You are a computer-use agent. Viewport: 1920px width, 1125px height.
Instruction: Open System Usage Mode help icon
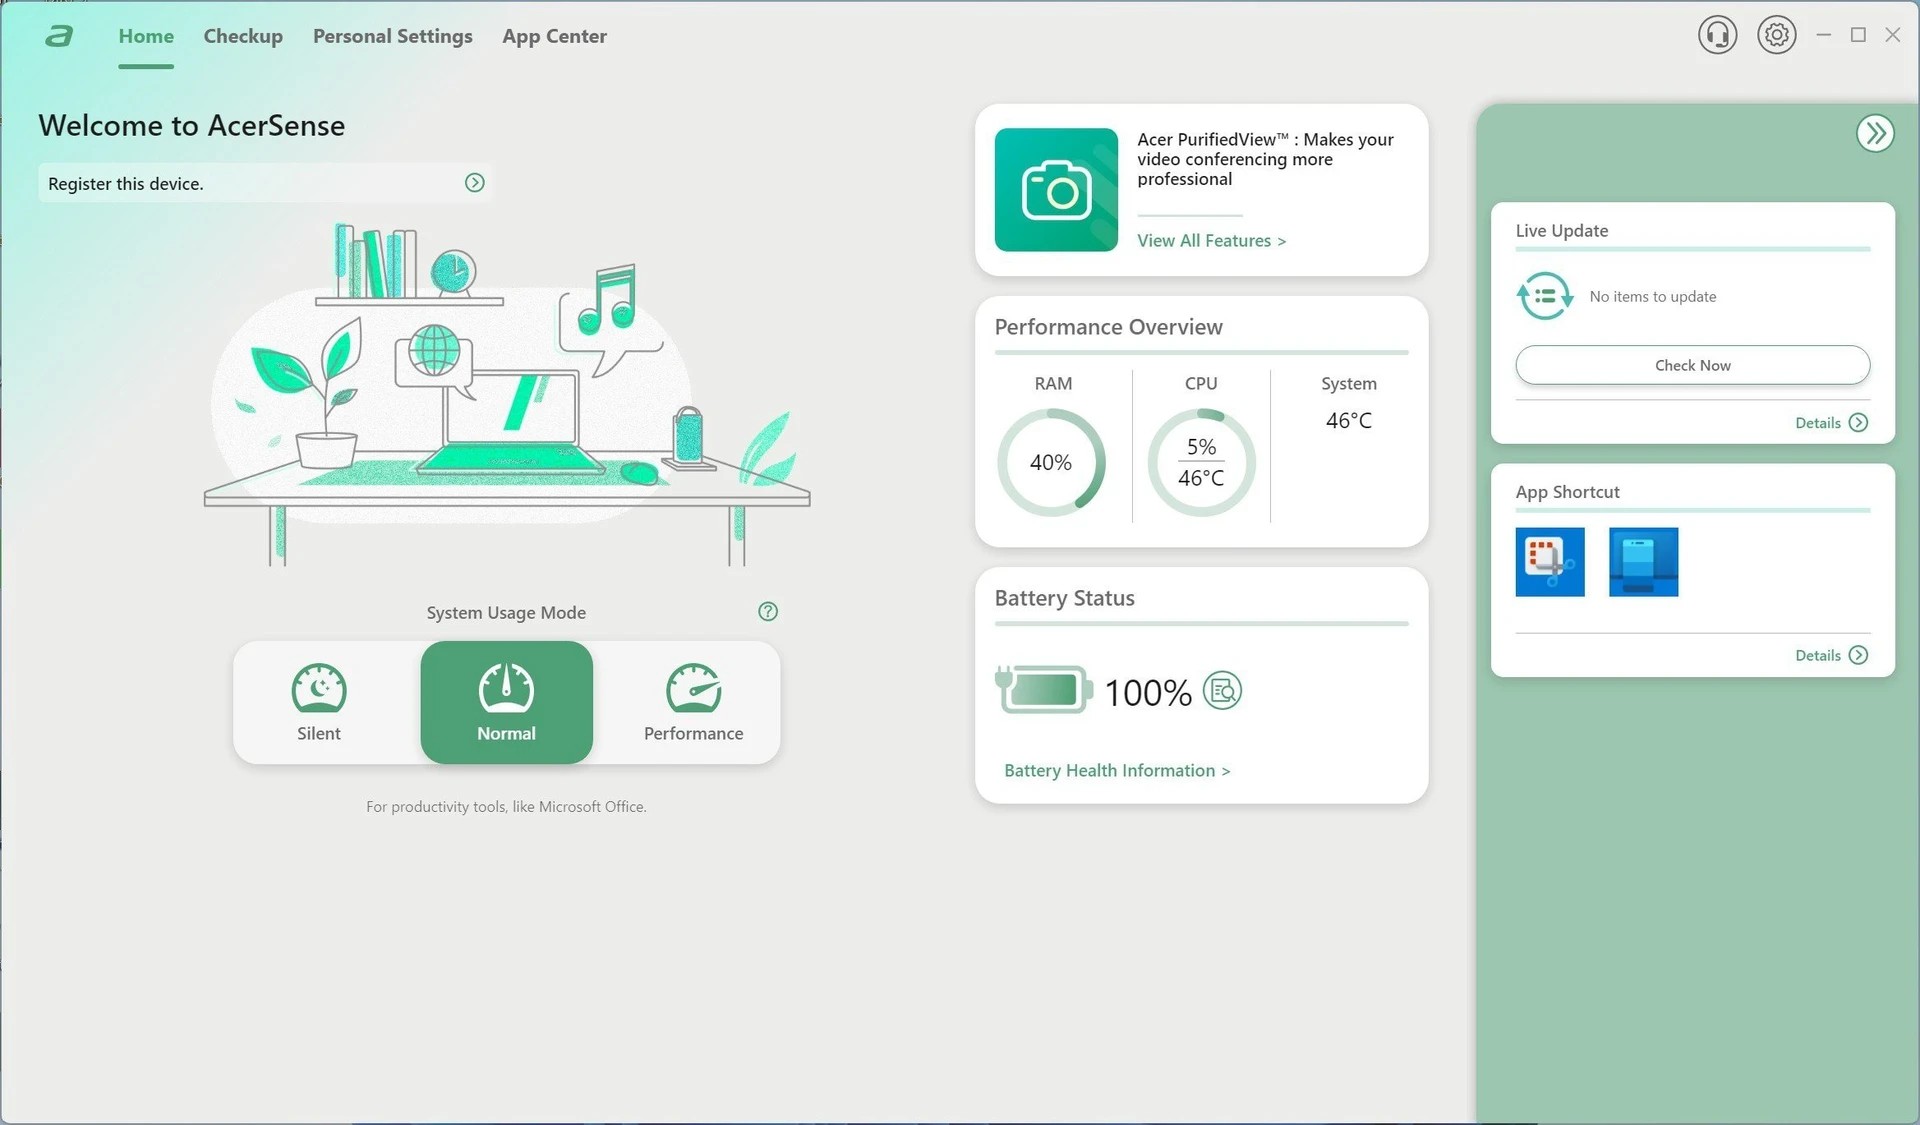click(768, 612)
